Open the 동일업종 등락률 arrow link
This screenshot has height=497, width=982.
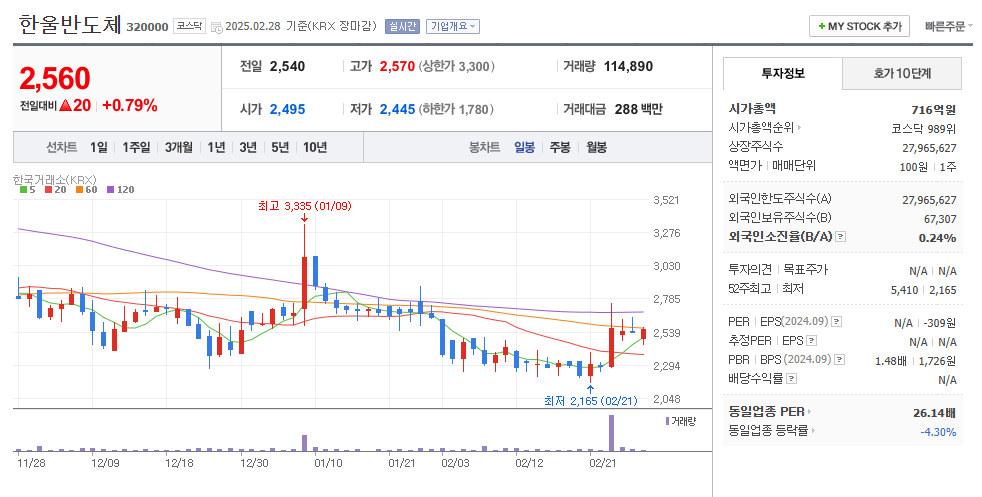(813, 431)
